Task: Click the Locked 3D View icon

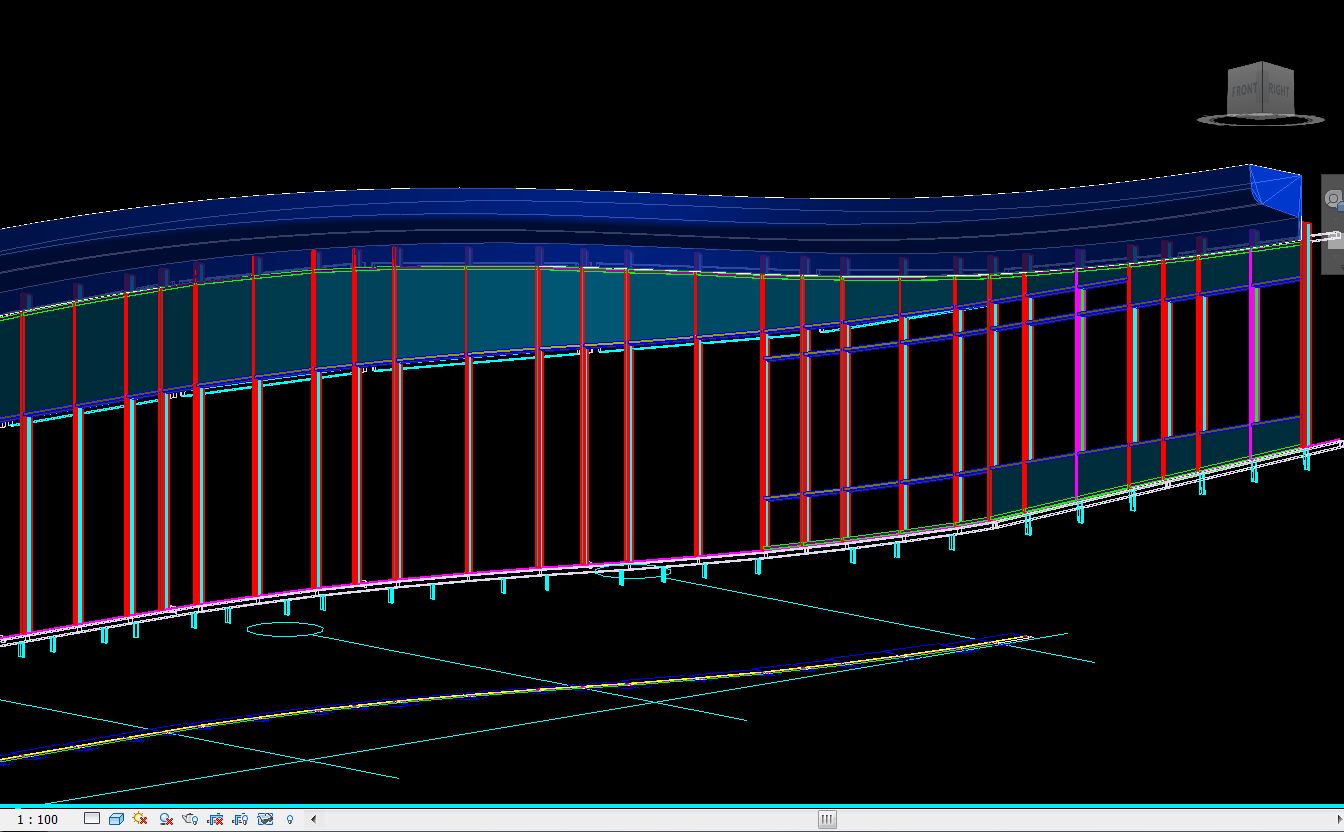Action: click(265, 819)
